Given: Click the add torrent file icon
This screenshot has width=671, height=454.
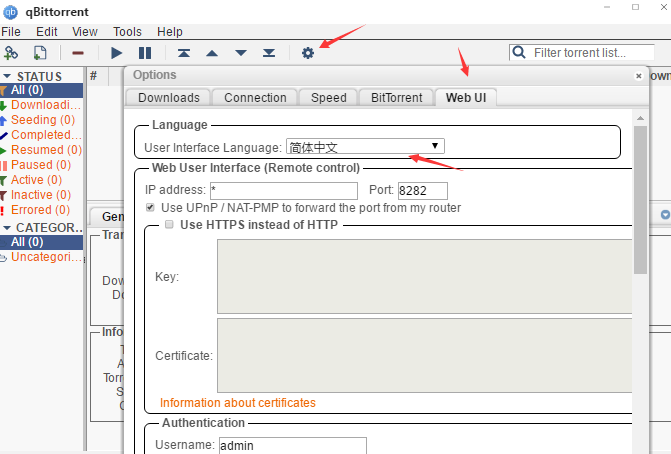Looking at the screenshot, I should click(x=40, y=52).
